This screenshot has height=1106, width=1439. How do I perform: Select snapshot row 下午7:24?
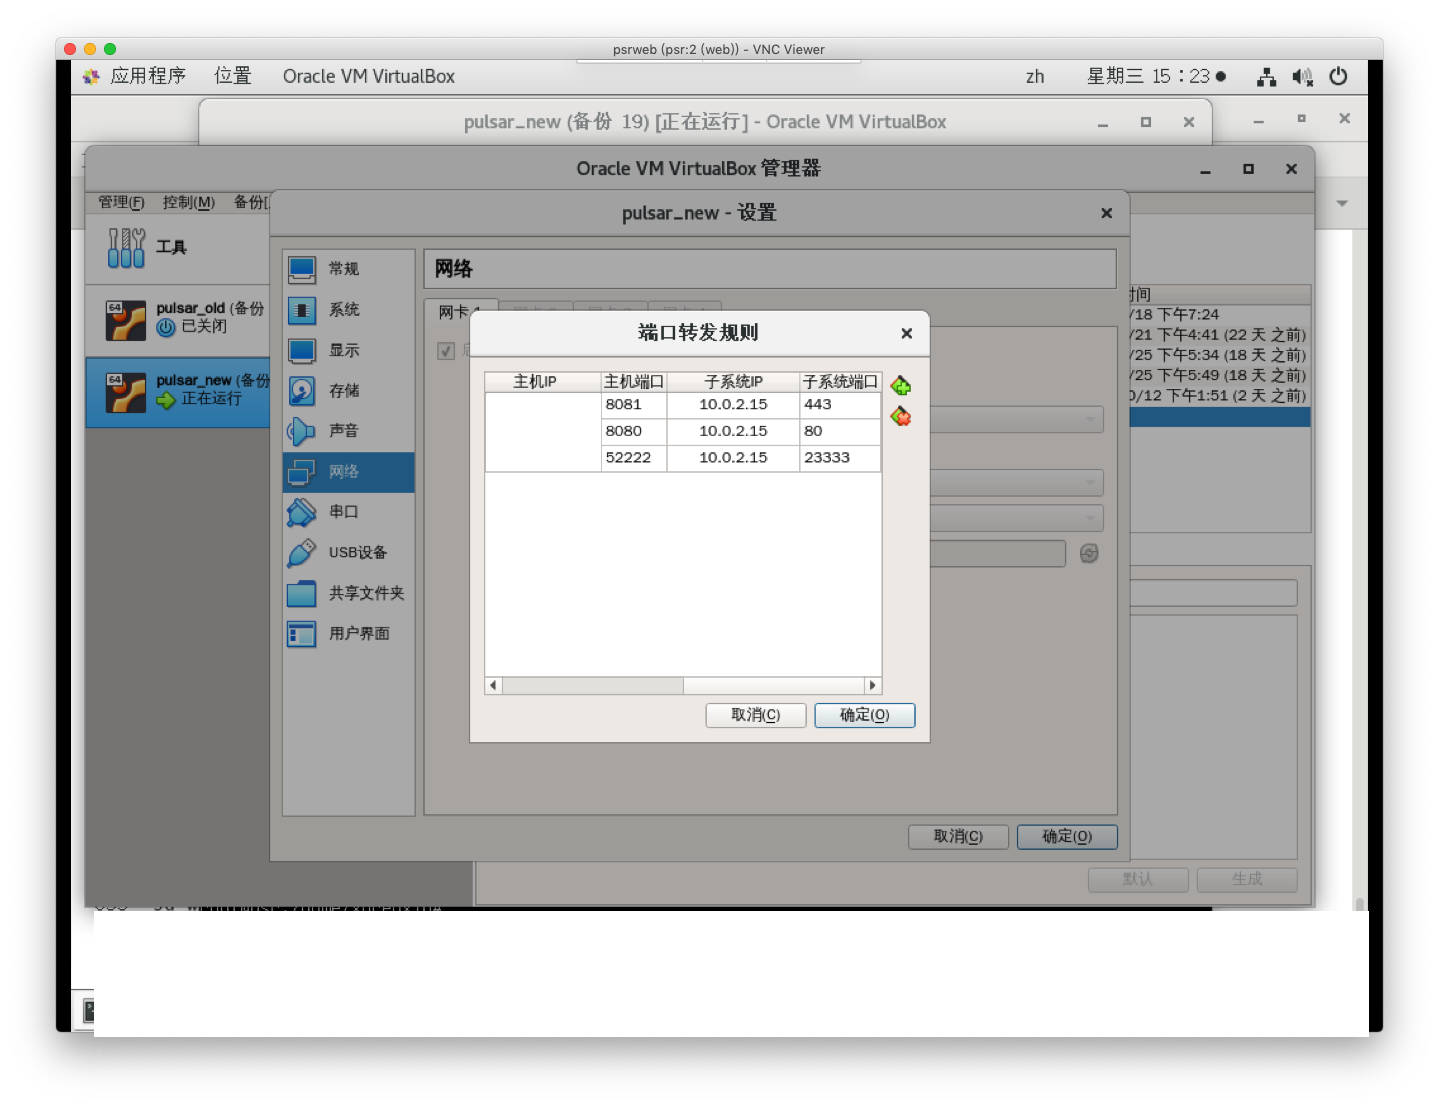(x=1220, y=314)
